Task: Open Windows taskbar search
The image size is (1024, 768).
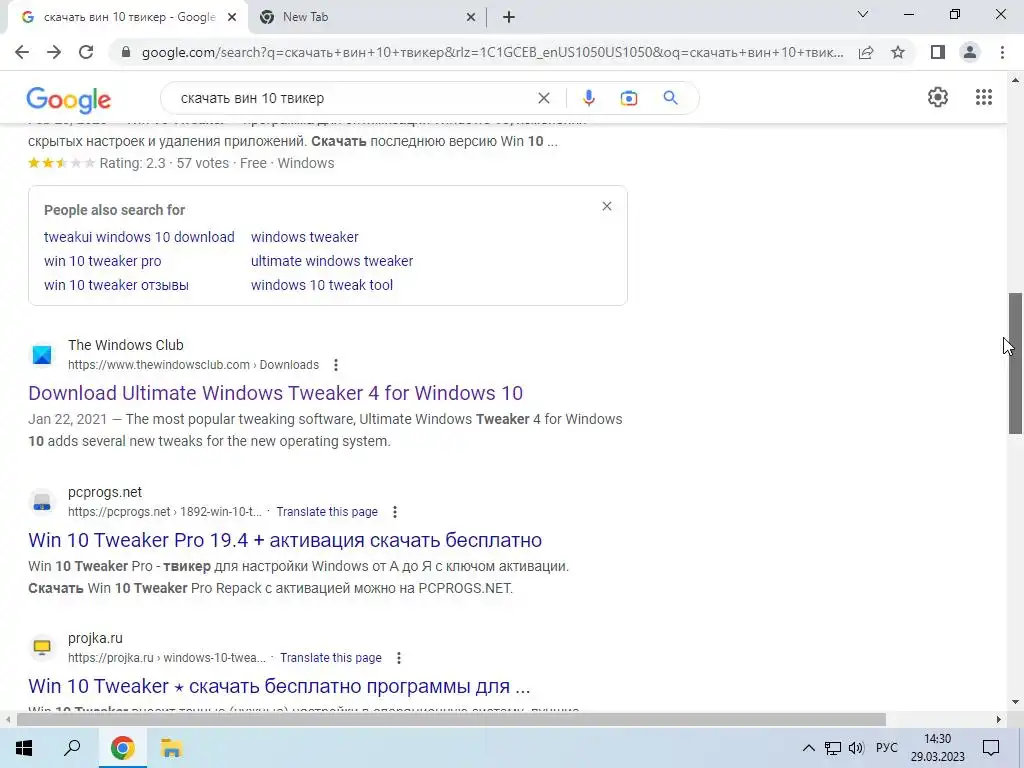Action: click(72, 748)
